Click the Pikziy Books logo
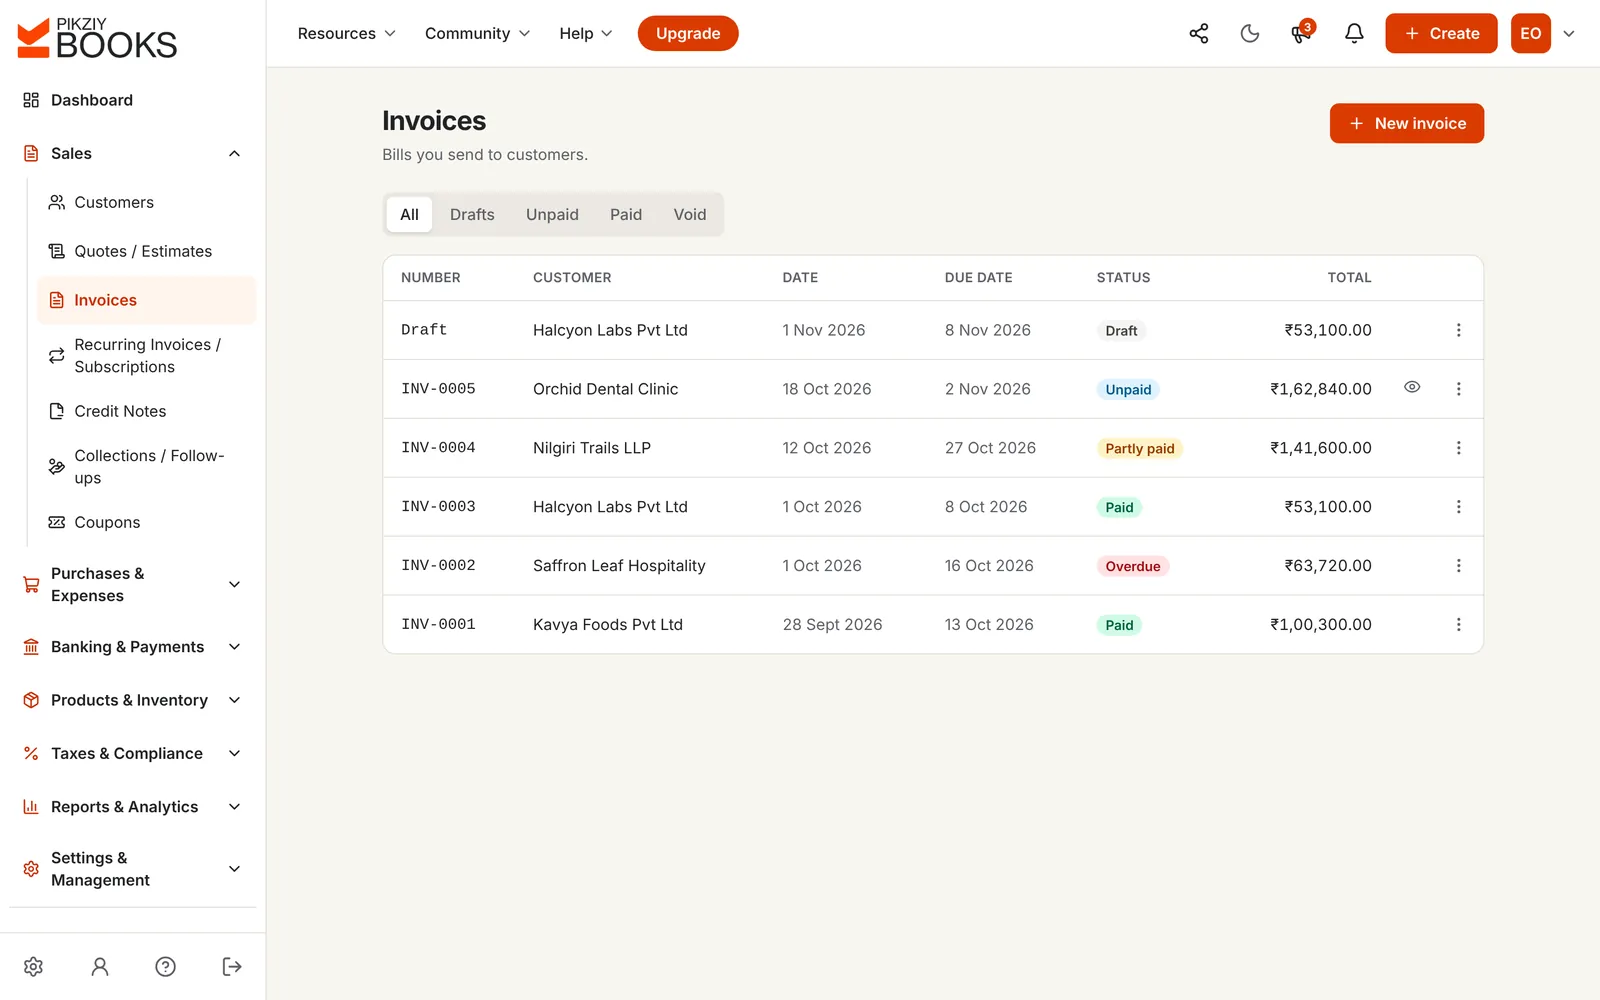 (97, 38)
